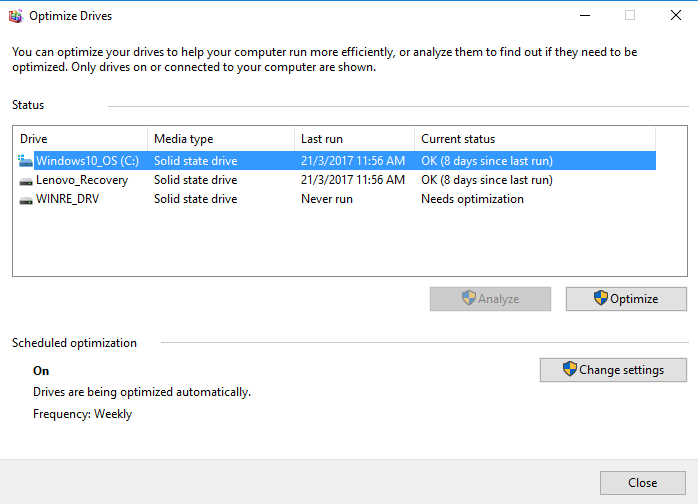698x504 pixels.
Task: Click the 'Frequency: Weekly' text
Action: tap(82, 414)
